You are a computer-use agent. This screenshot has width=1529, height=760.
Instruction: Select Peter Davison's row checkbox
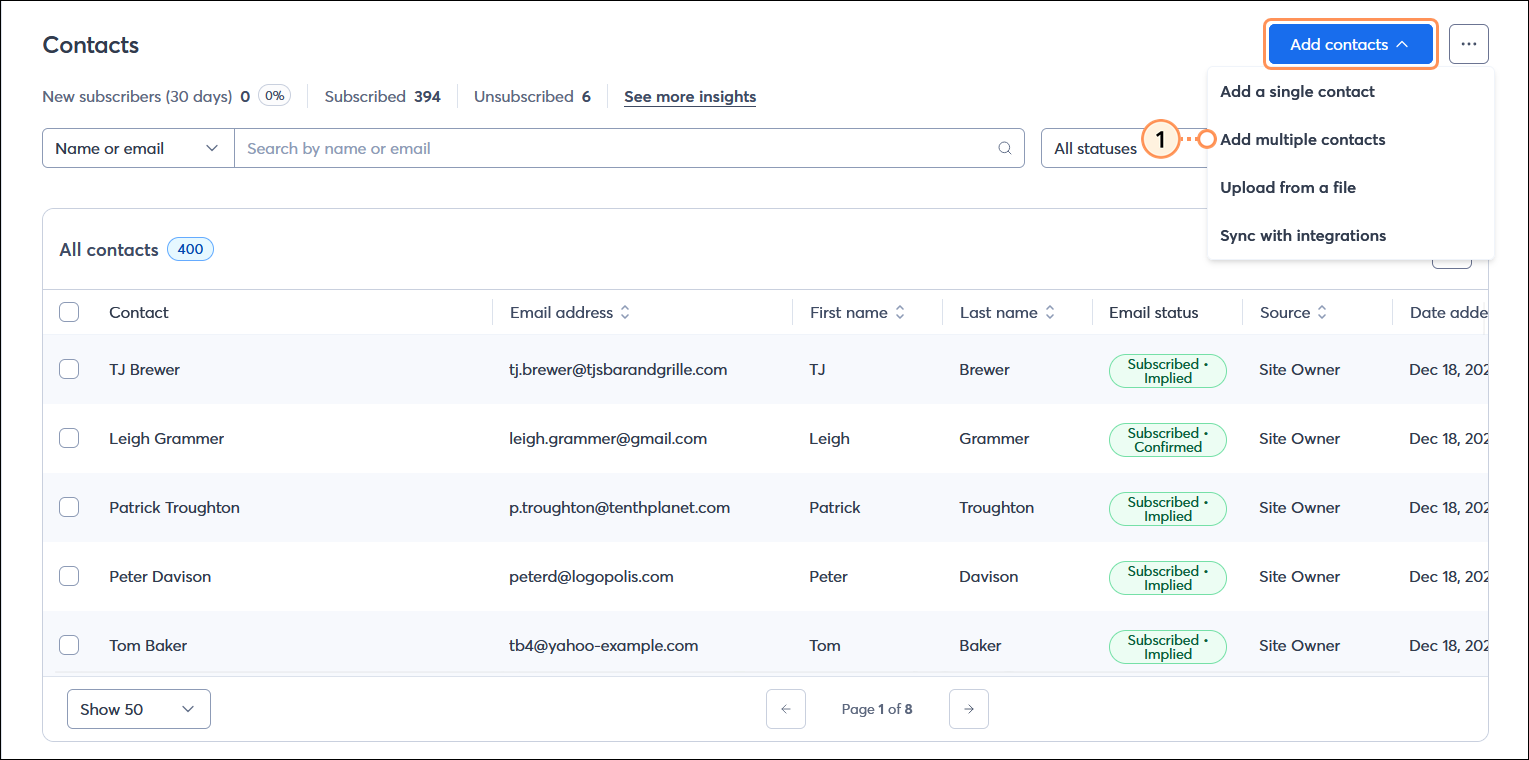point(69,576)
